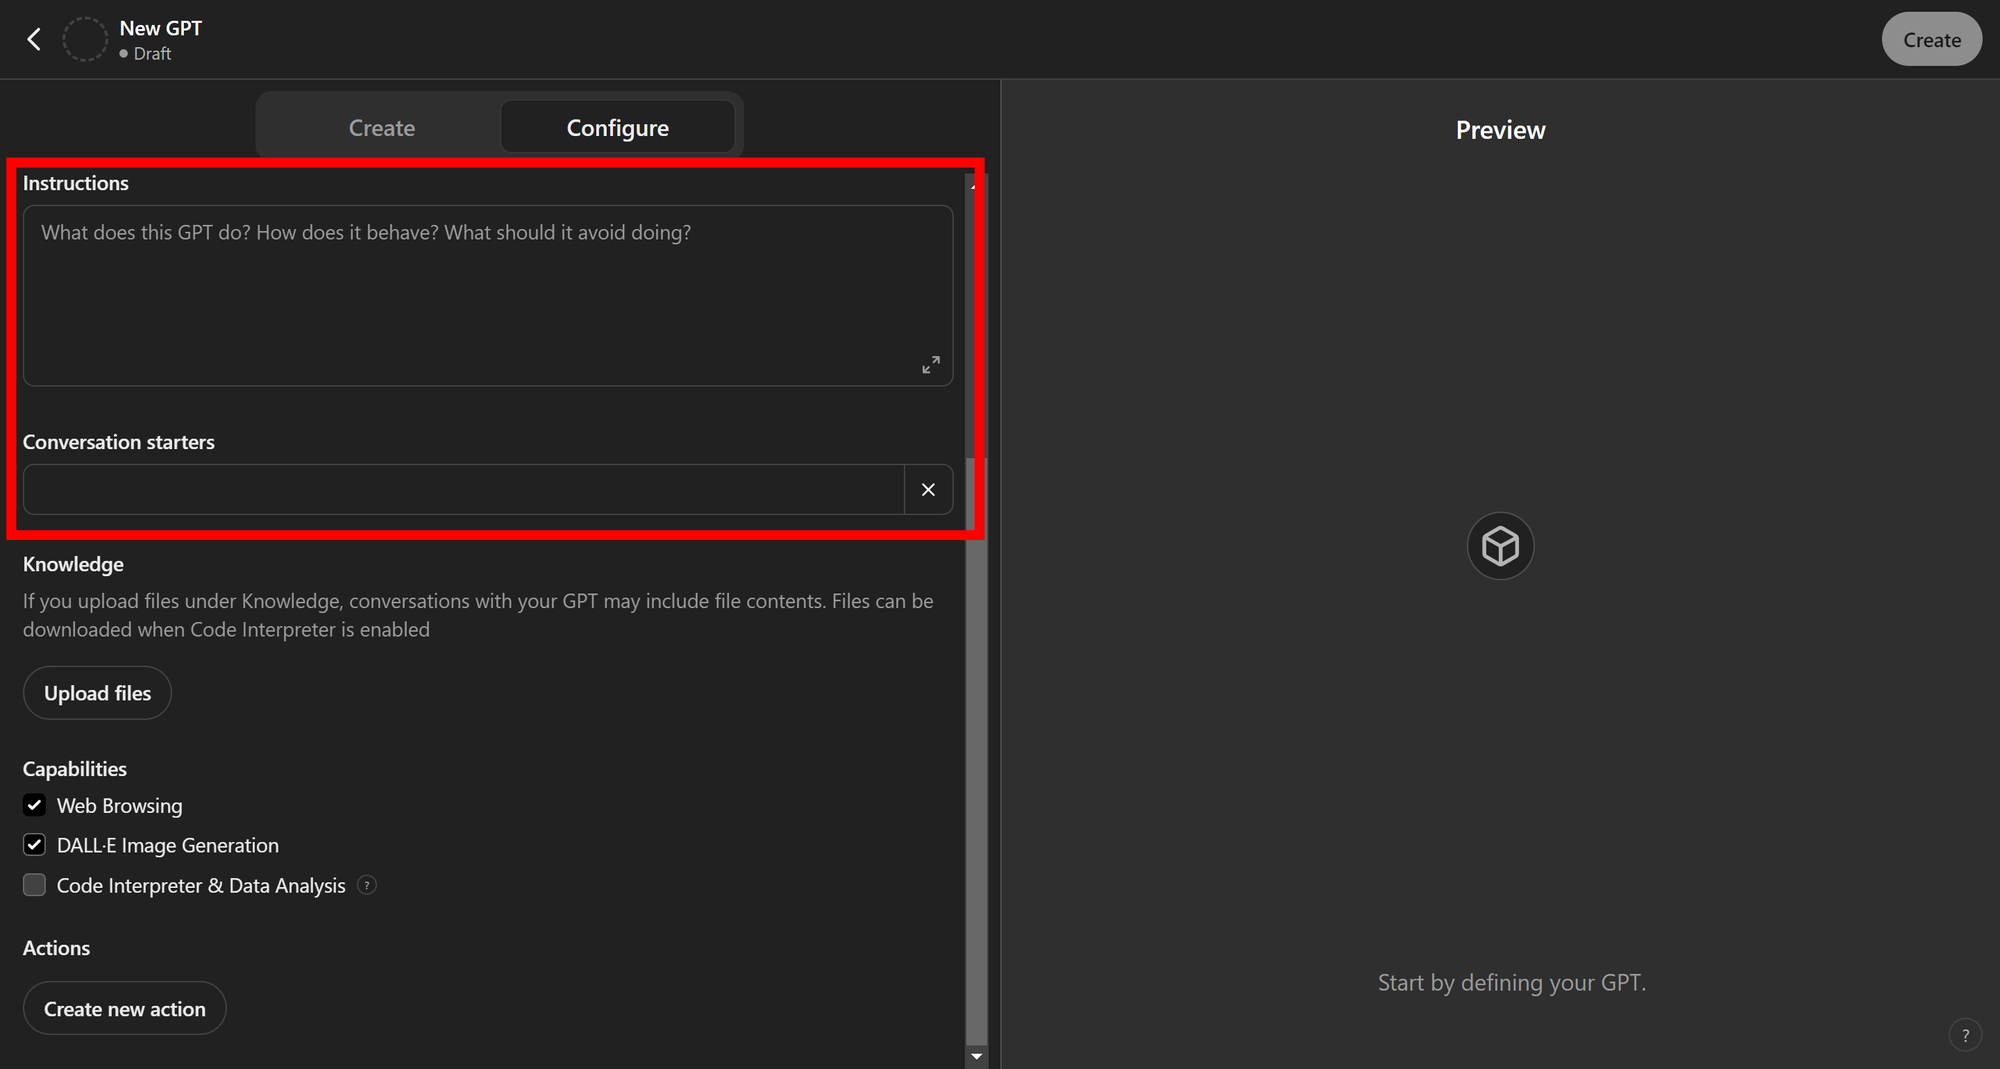
Task: Expand the Instructions editor to full size
Action: [930, 365]
